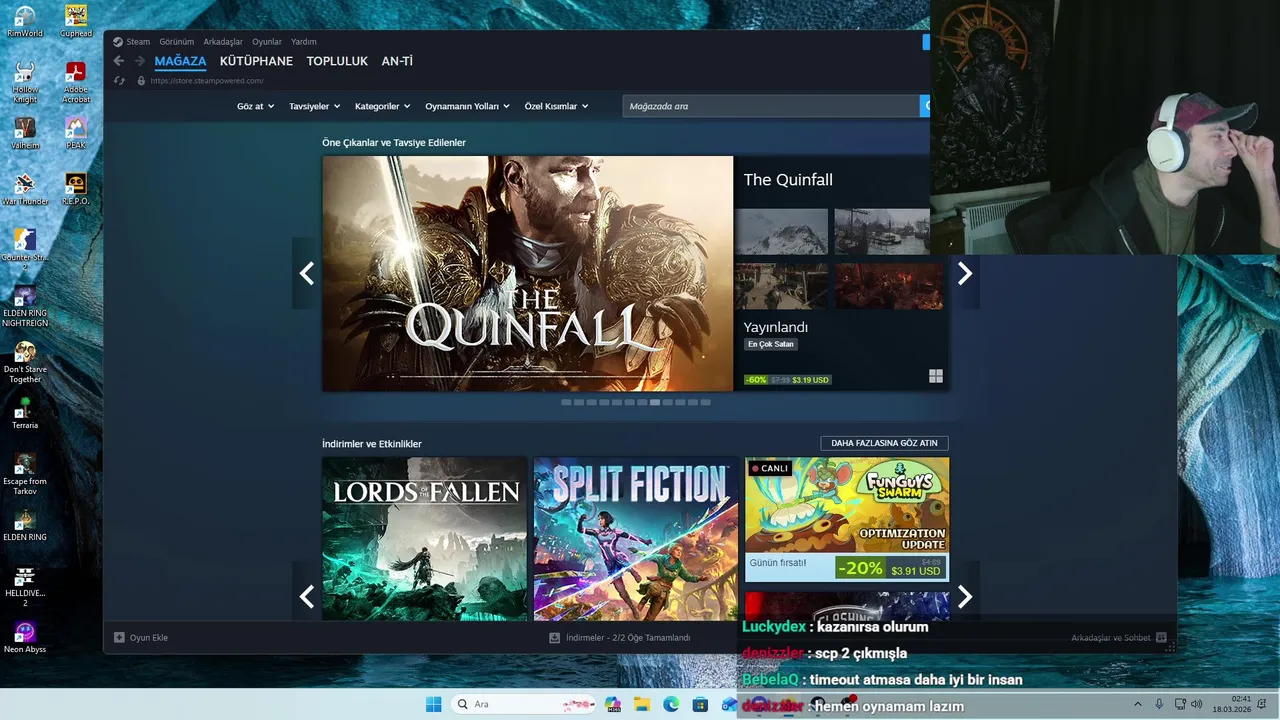Open Don't Starve Together icon
This screenshot has width=1280, height=720.
click(25, 362)
